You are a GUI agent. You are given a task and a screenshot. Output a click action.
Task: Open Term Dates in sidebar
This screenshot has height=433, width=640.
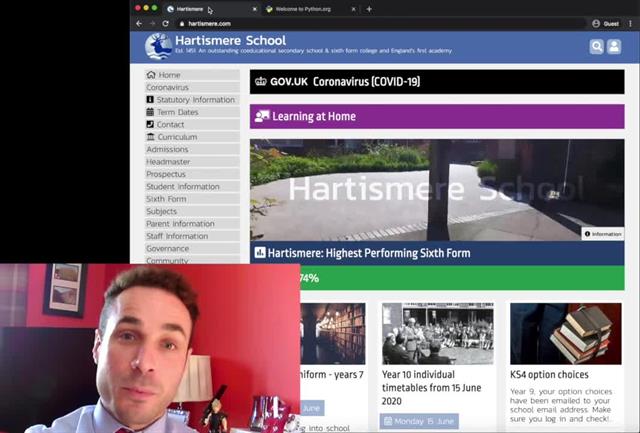pyautogui.click(x=192, y=112)
